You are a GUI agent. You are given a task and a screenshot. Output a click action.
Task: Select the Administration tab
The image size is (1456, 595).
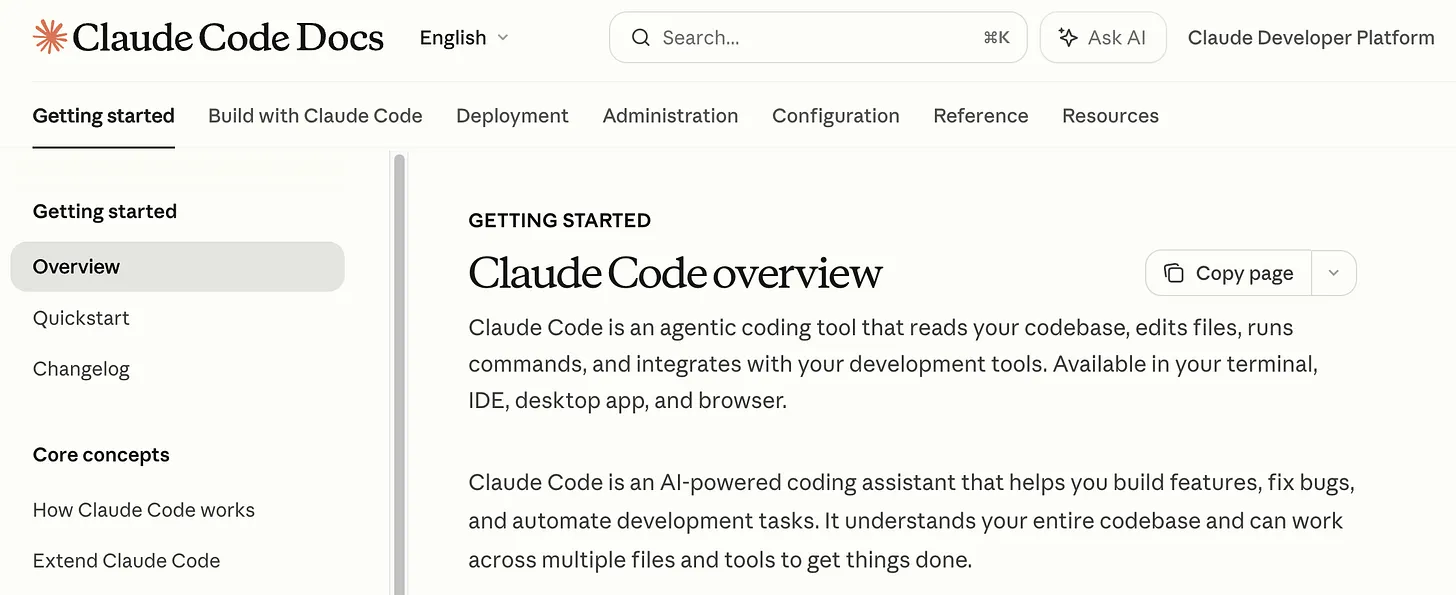[x=670, y=116]
